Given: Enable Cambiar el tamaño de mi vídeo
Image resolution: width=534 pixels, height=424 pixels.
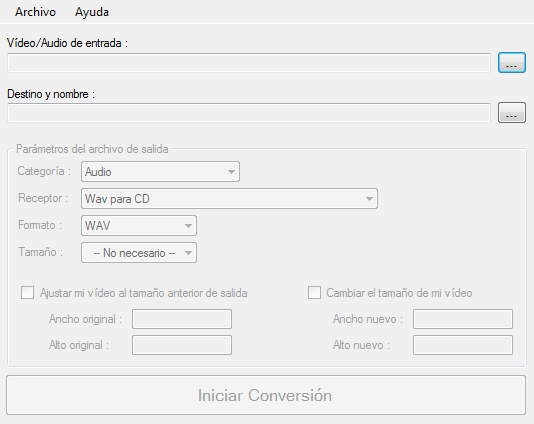Looking at the screenshot, I should coord(314,293).
